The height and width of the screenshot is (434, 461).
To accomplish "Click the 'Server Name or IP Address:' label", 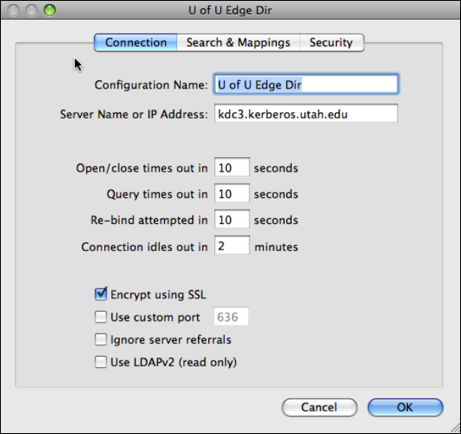I will coord(134,114).
